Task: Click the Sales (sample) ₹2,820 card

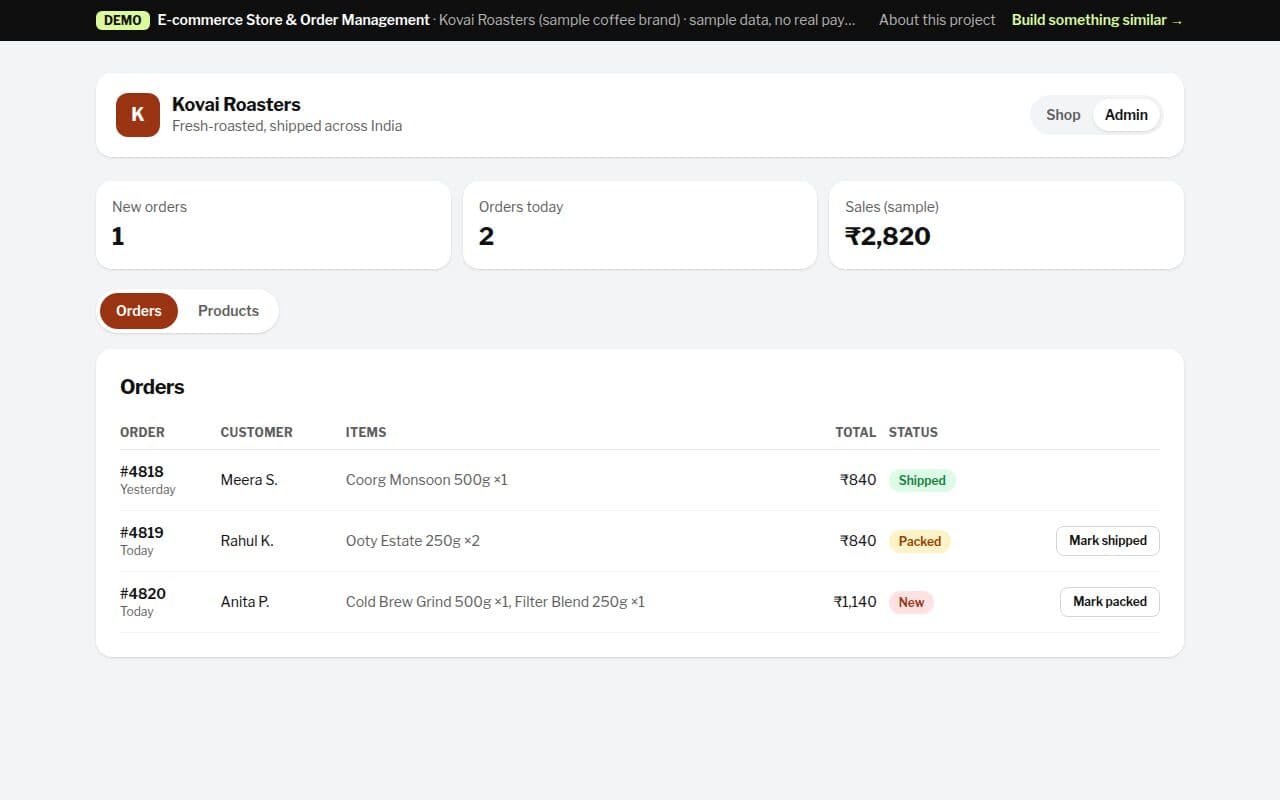Action: (x=1006, y=225)
